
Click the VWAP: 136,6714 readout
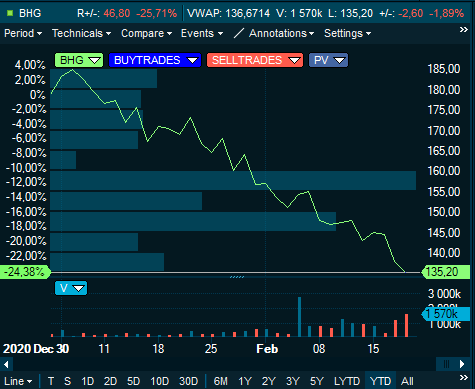point(228,13)
